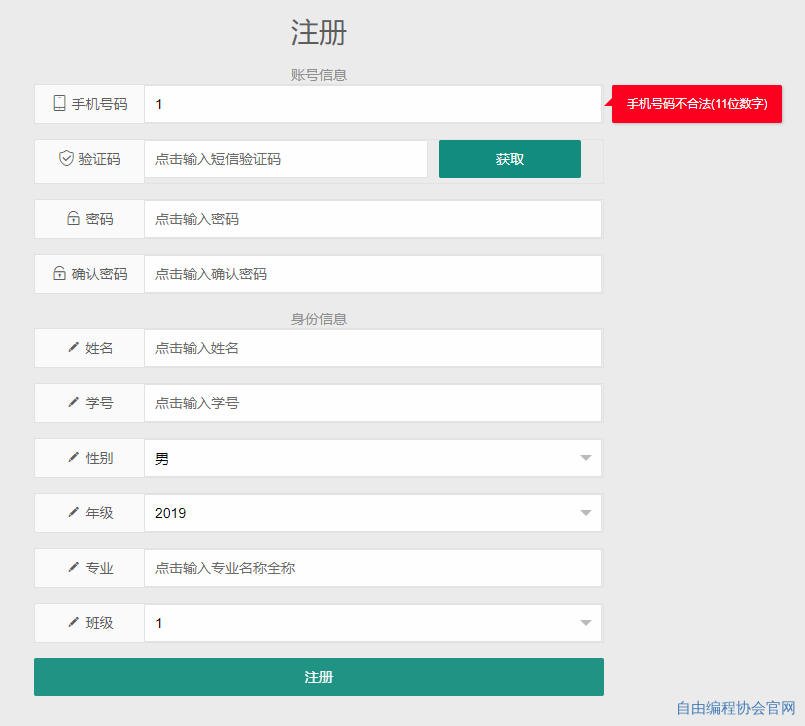Viewport: 805px width, 726px height.
Task: Submit the form with the 注册 button
Action: [319, 677]
